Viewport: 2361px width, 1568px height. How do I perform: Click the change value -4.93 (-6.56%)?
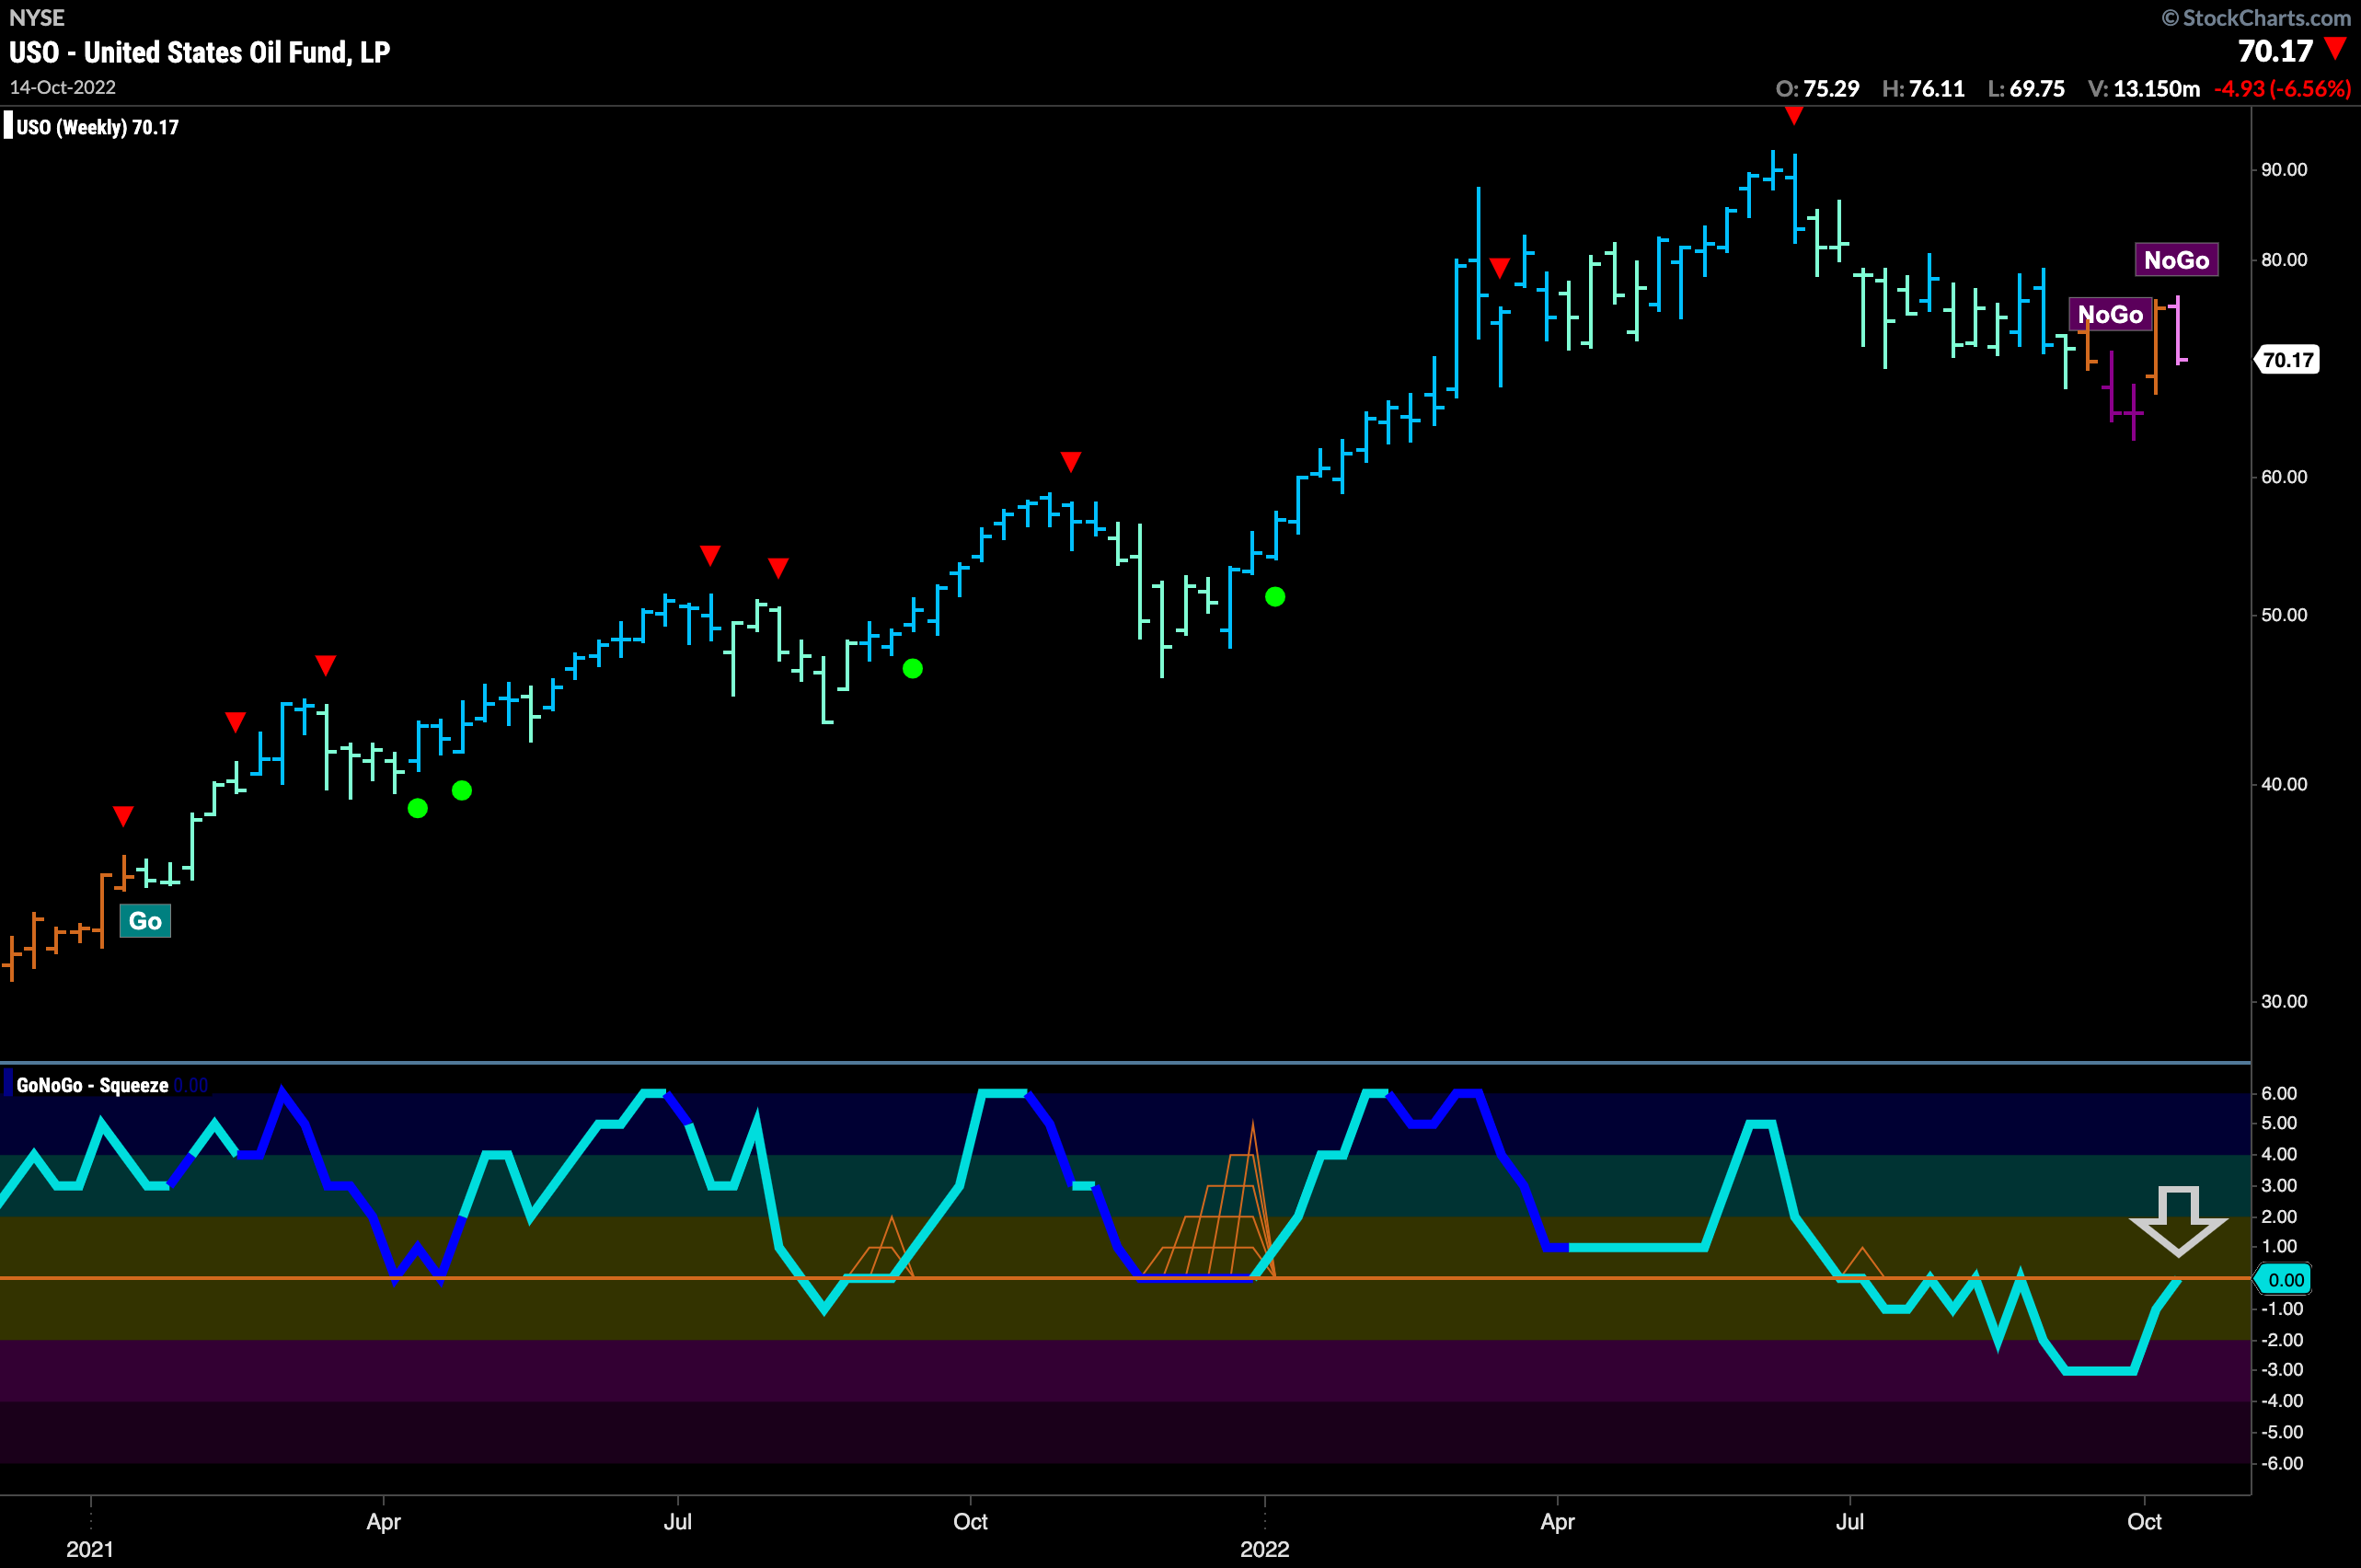(x=2282, y=88)
